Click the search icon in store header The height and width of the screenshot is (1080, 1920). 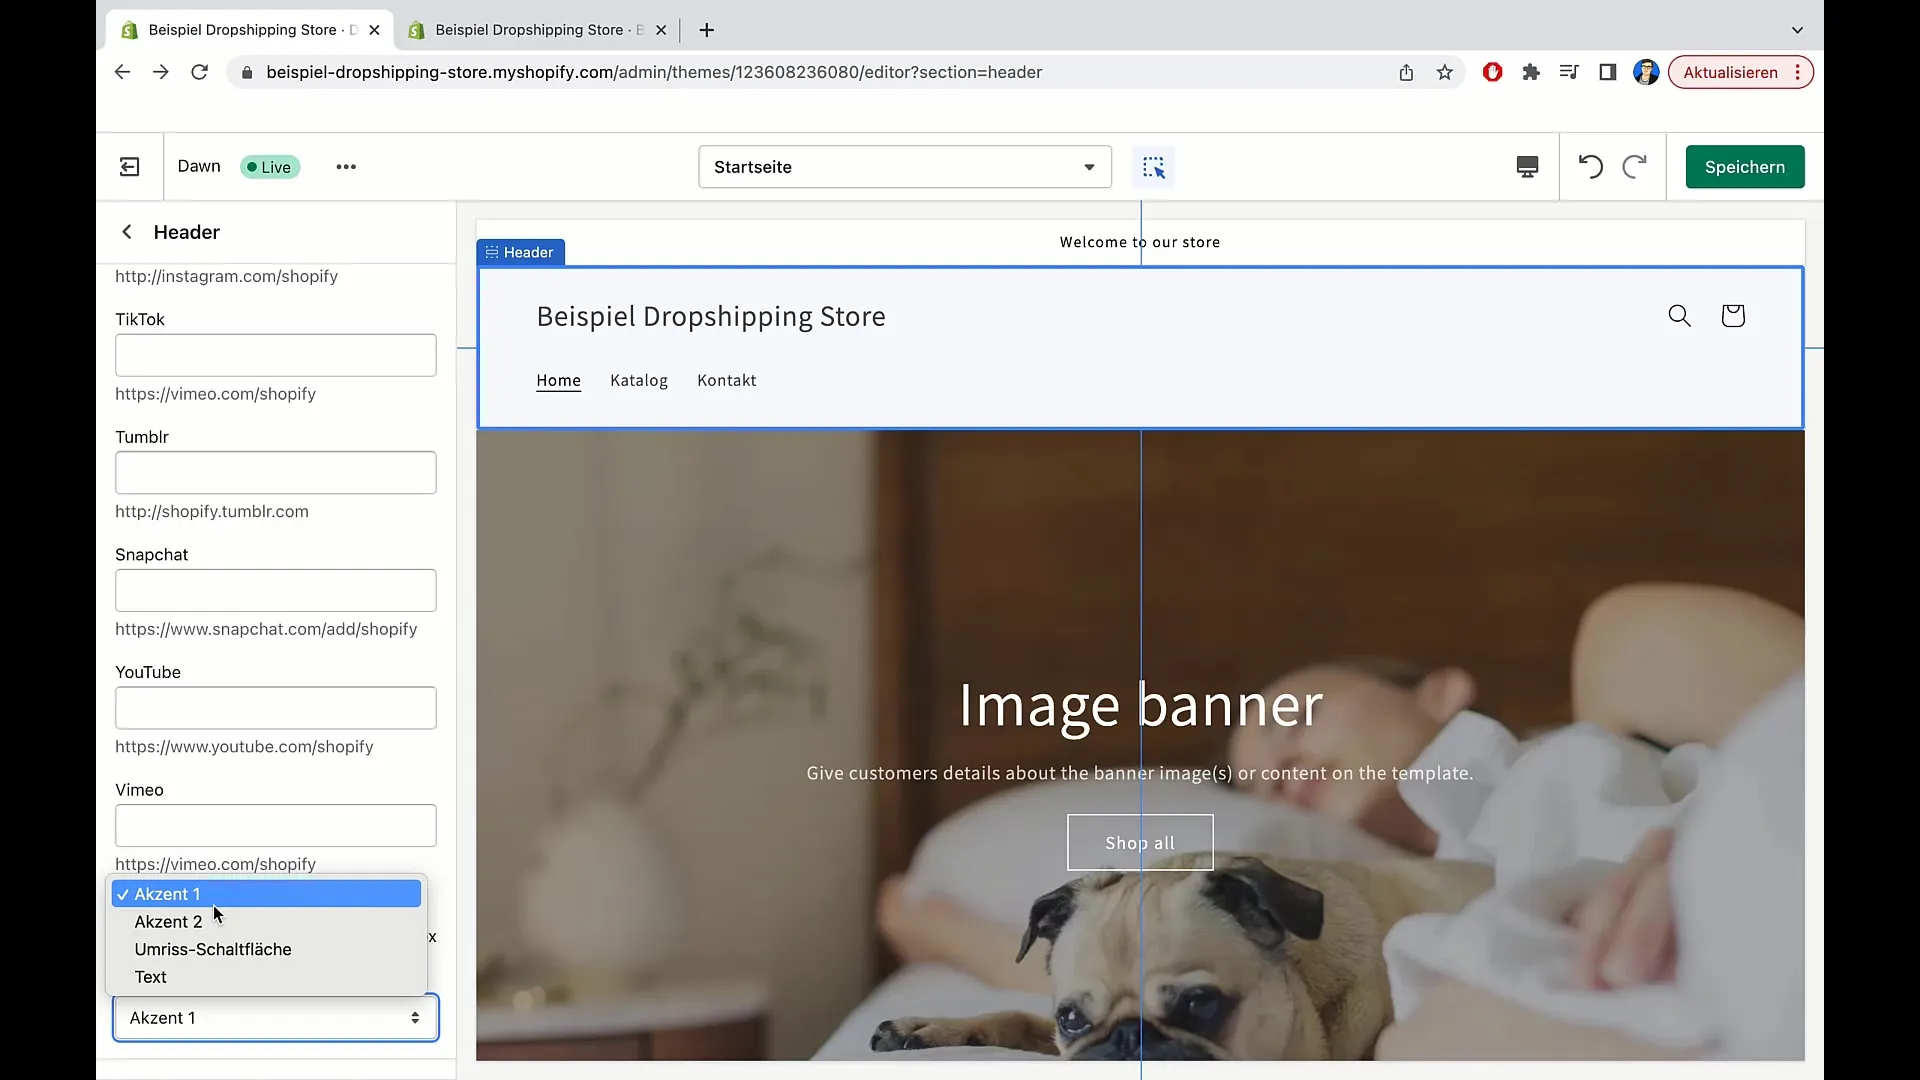(1679, 315)
